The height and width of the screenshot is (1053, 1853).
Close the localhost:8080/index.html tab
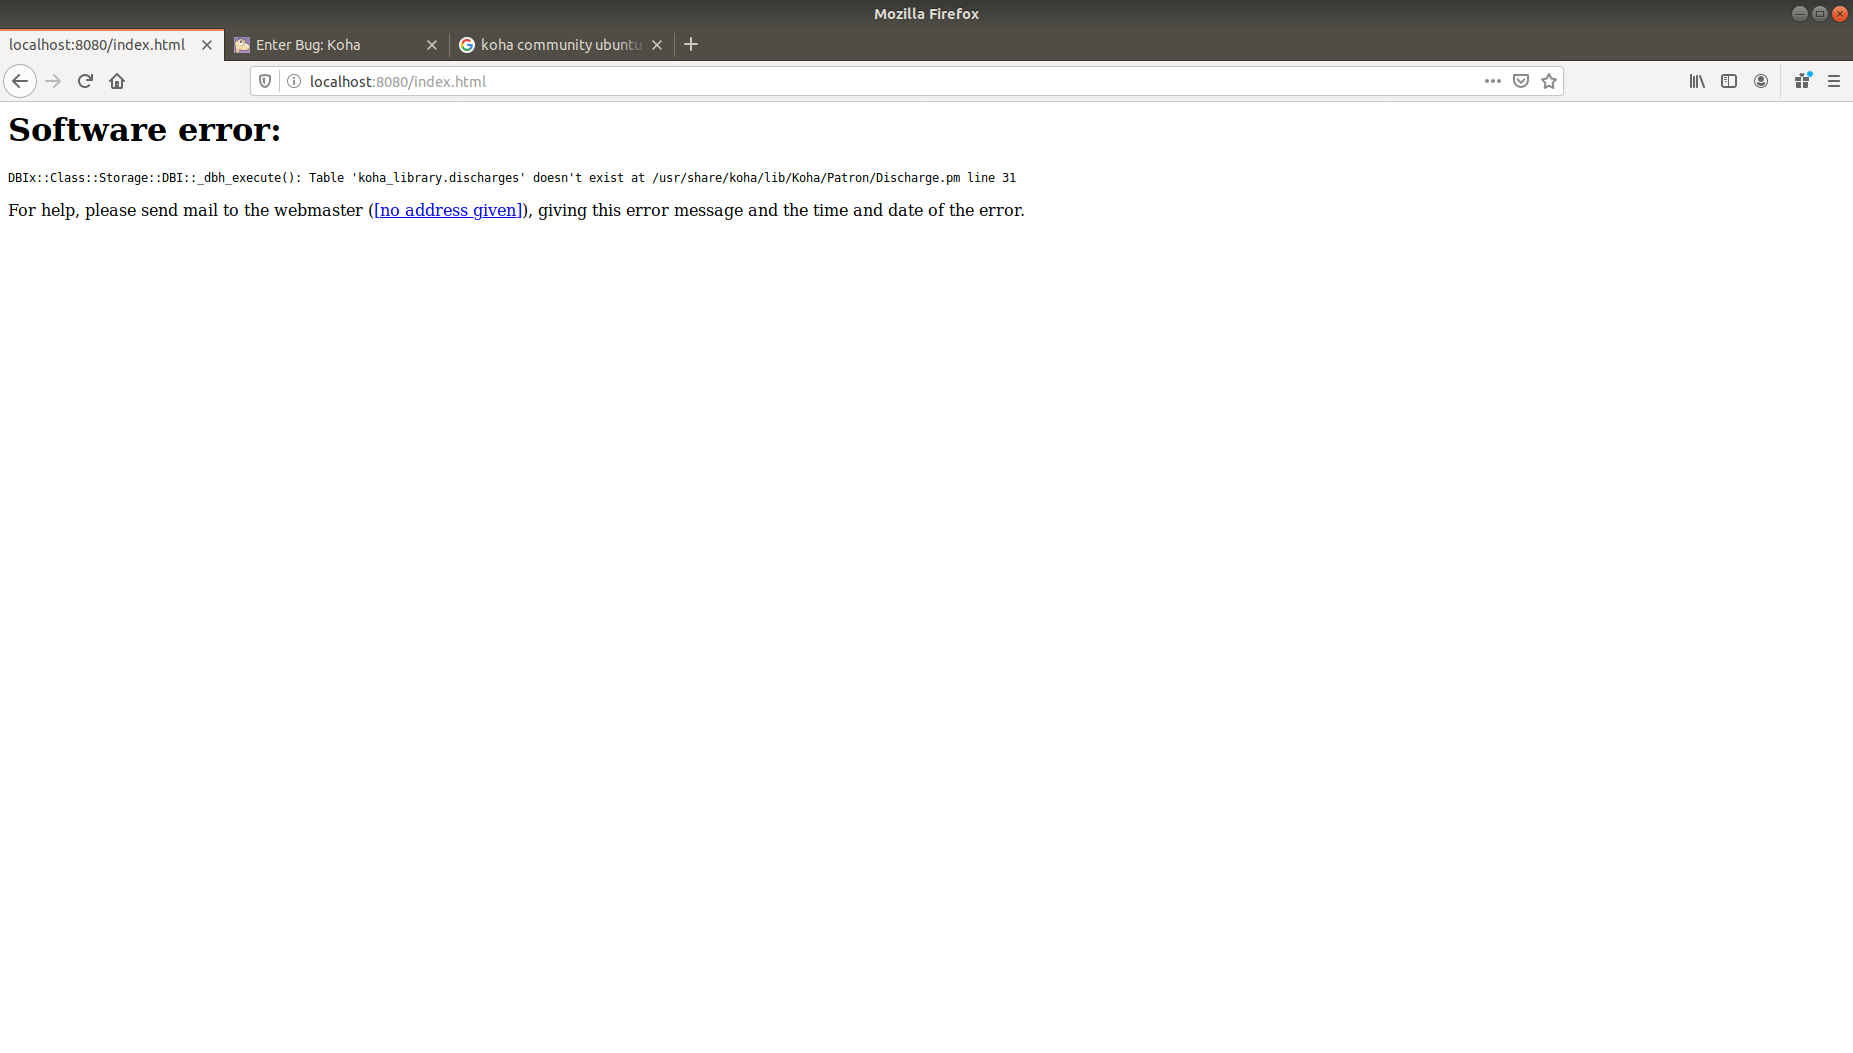(207, 45)
